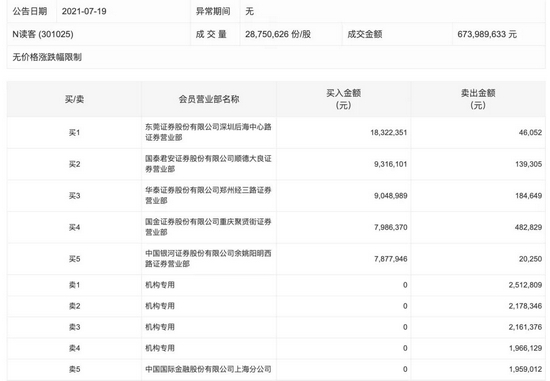The image size is (550, 381).
Task: Select buy amount 9,048,989
Action: point(390,196)
